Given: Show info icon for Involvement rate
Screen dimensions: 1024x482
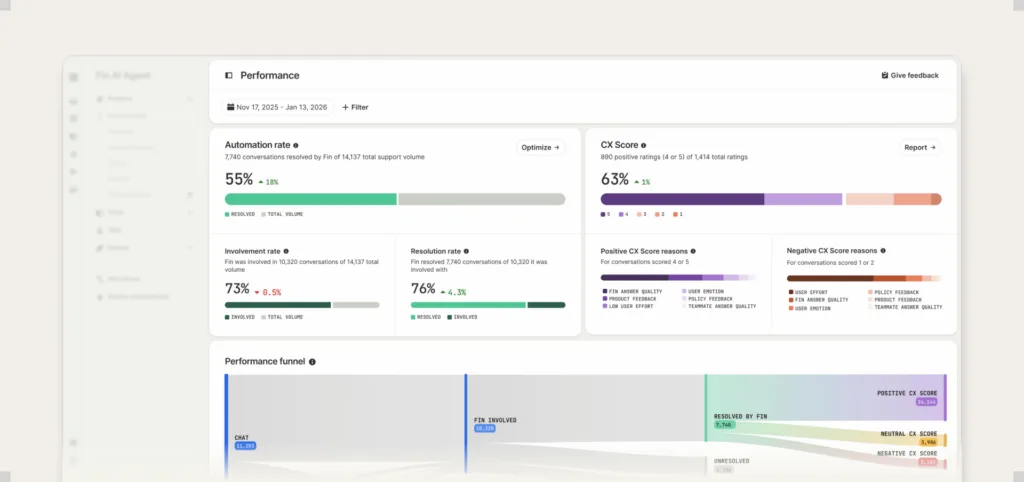Looking at the screenshot, I should click(x=286, y=251).
